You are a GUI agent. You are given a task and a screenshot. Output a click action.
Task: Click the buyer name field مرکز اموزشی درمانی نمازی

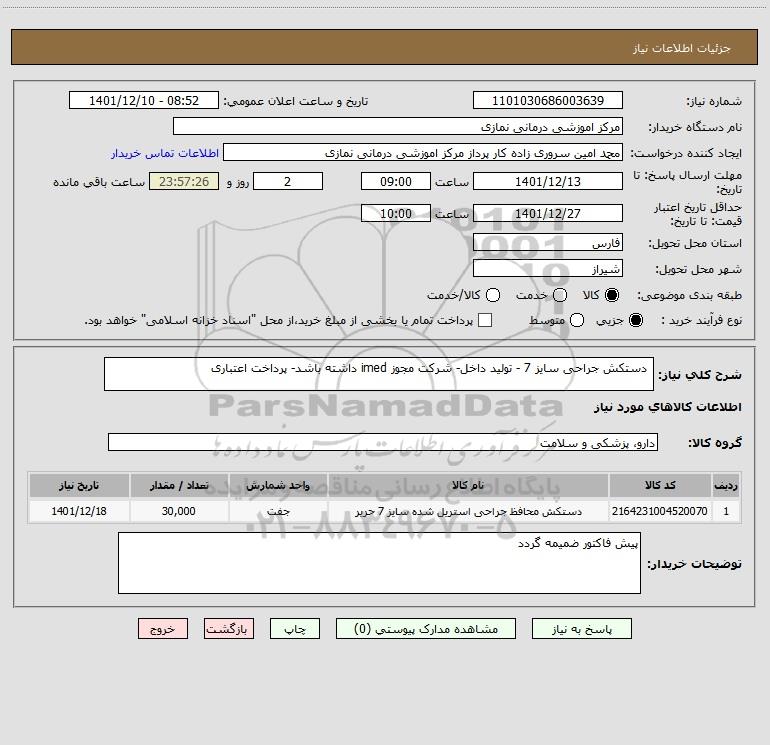tap(398, 126)
